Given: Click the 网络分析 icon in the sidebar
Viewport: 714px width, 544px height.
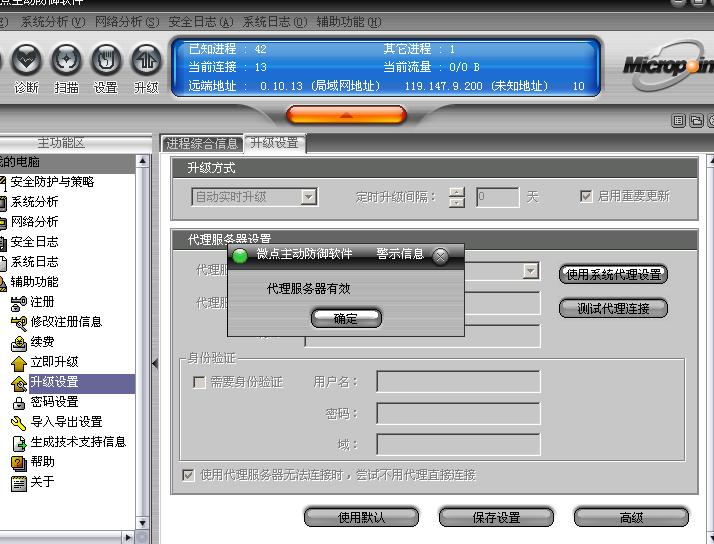Looking at the screenshot, I should [x=2, y=223].
